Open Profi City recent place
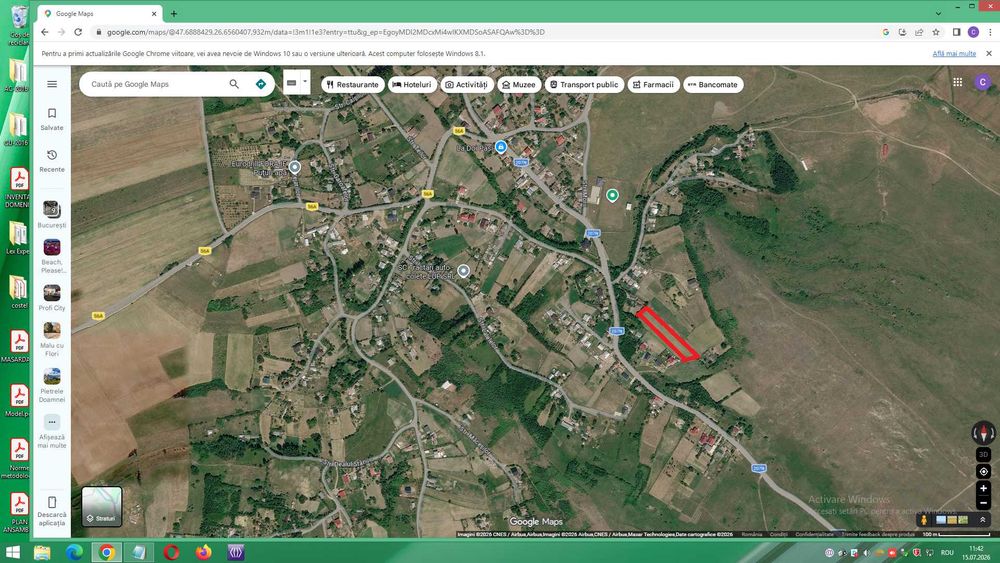 click(52, 298)
